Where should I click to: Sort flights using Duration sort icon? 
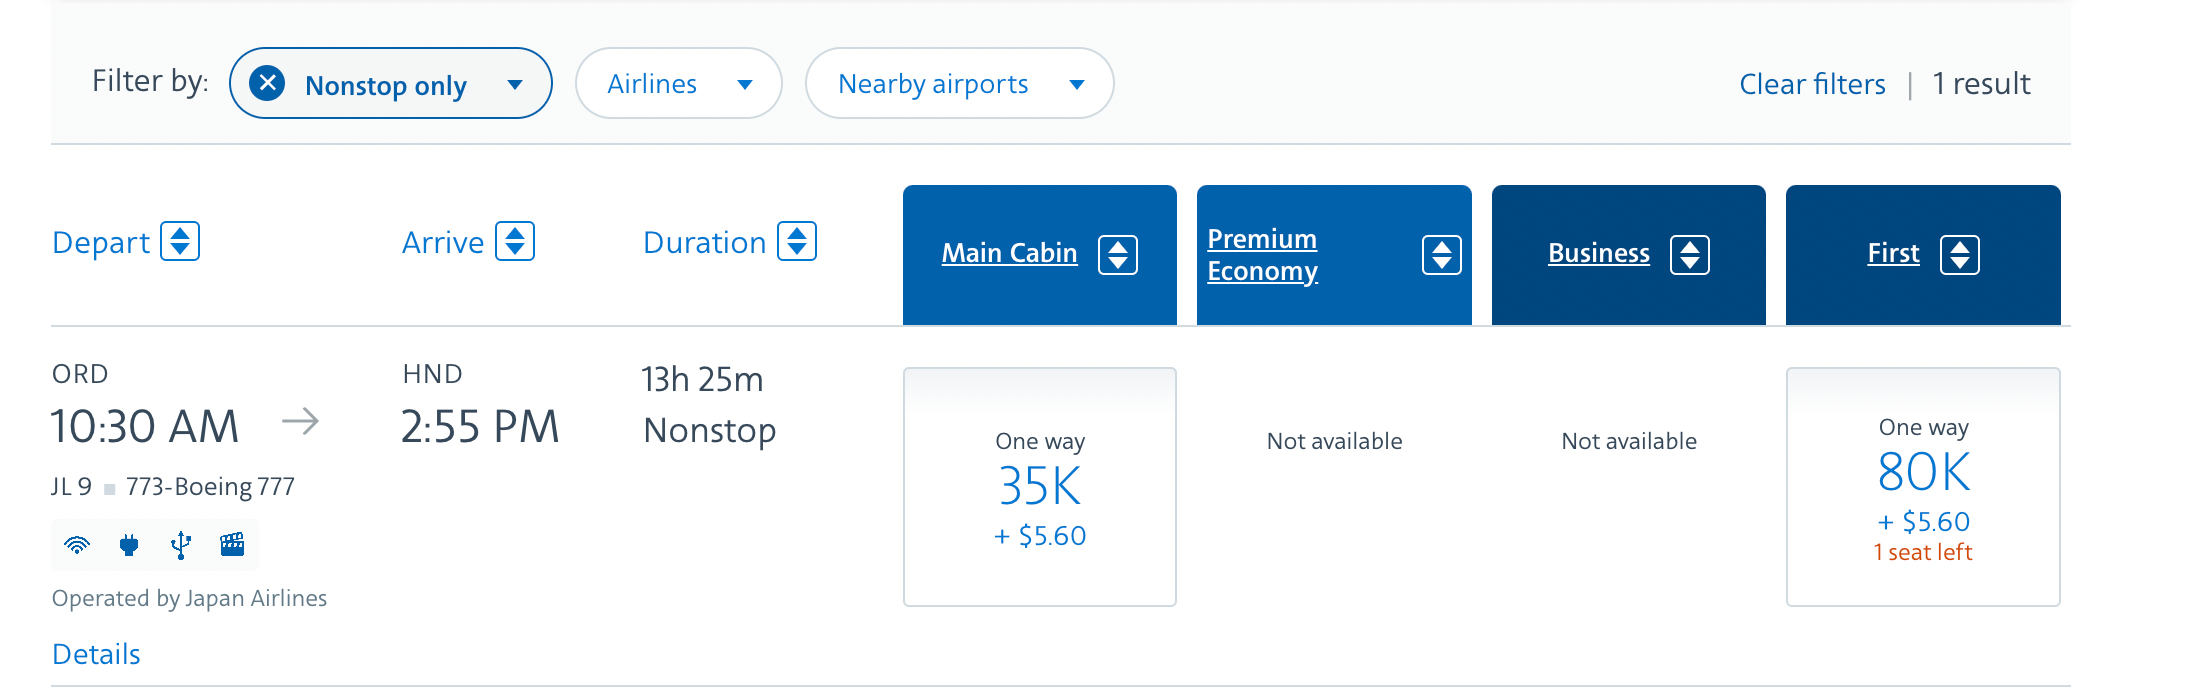click(x=797, y=241)
